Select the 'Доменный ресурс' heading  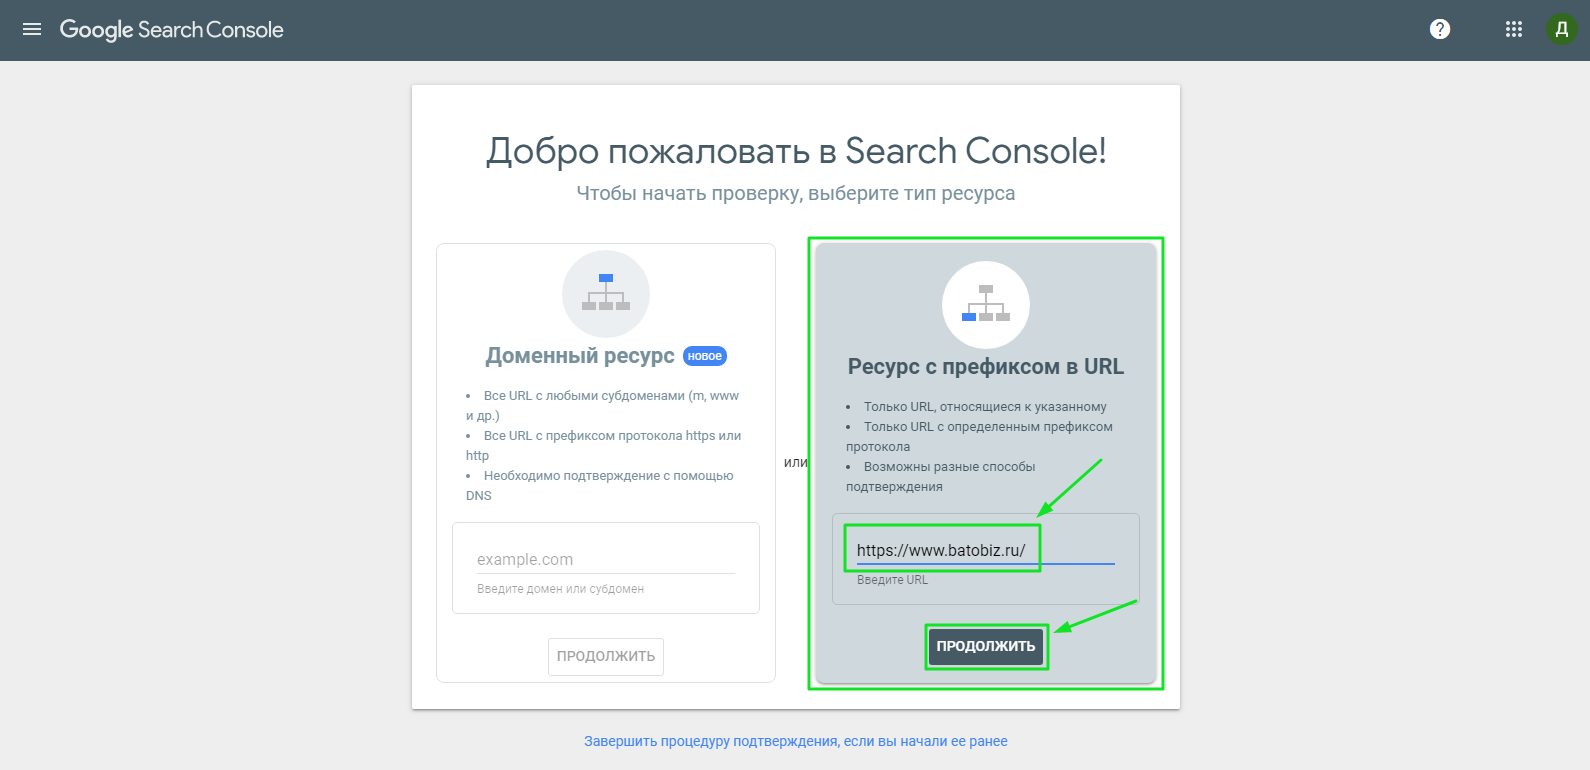coord(580,356)
